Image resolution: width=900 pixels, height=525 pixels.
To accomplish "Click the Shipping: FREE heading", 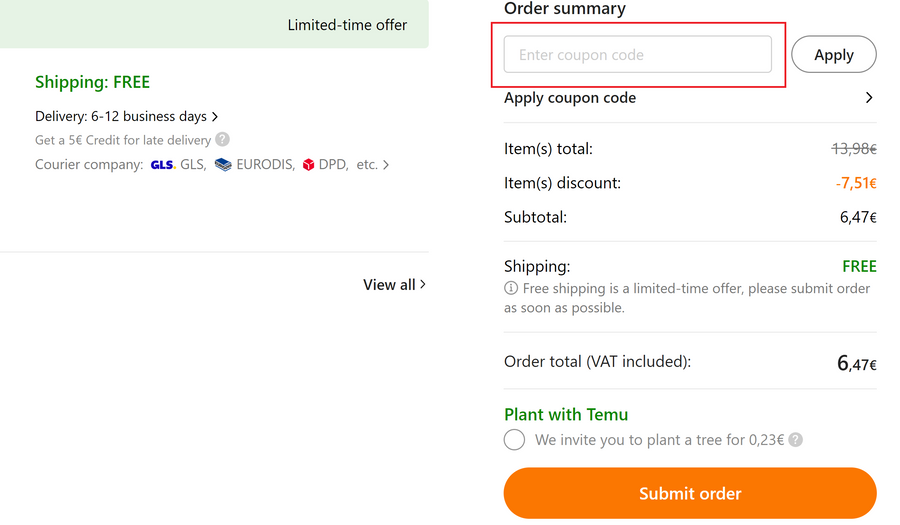I will pyautogui.click(x=92, y=82).
